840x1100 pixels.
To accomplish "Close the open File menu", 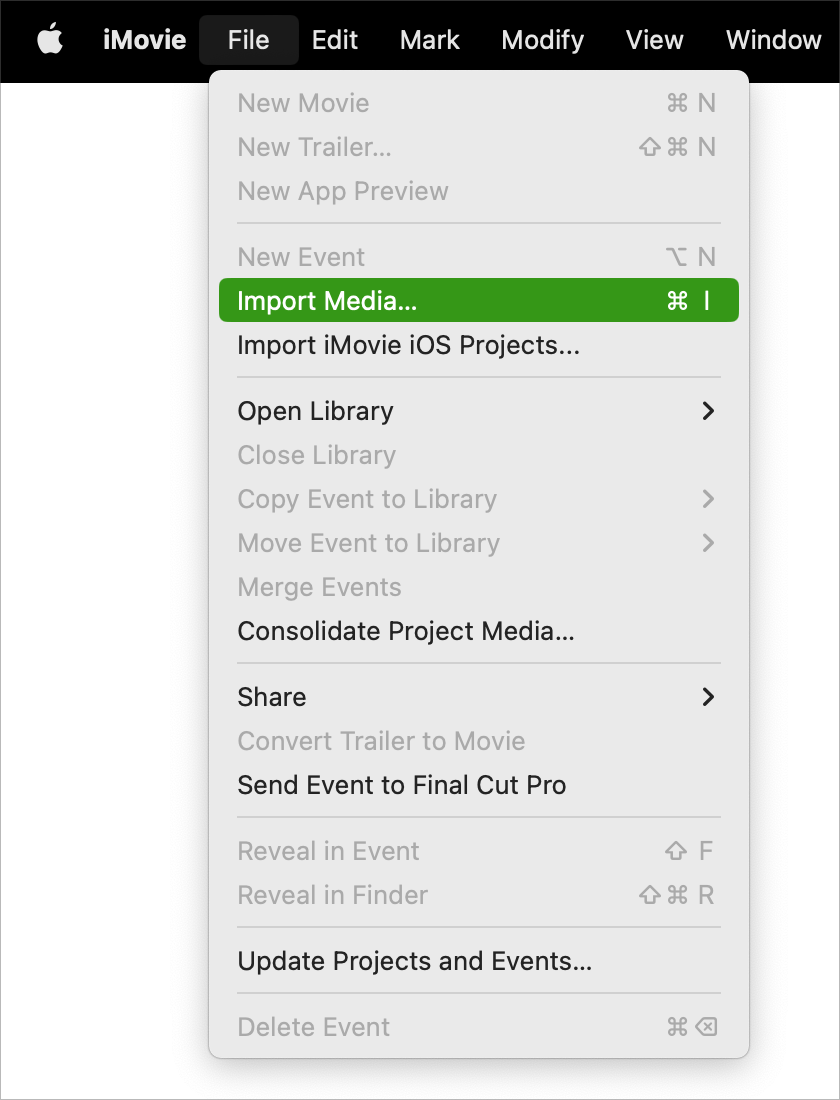I will click(x=248, y=40).
